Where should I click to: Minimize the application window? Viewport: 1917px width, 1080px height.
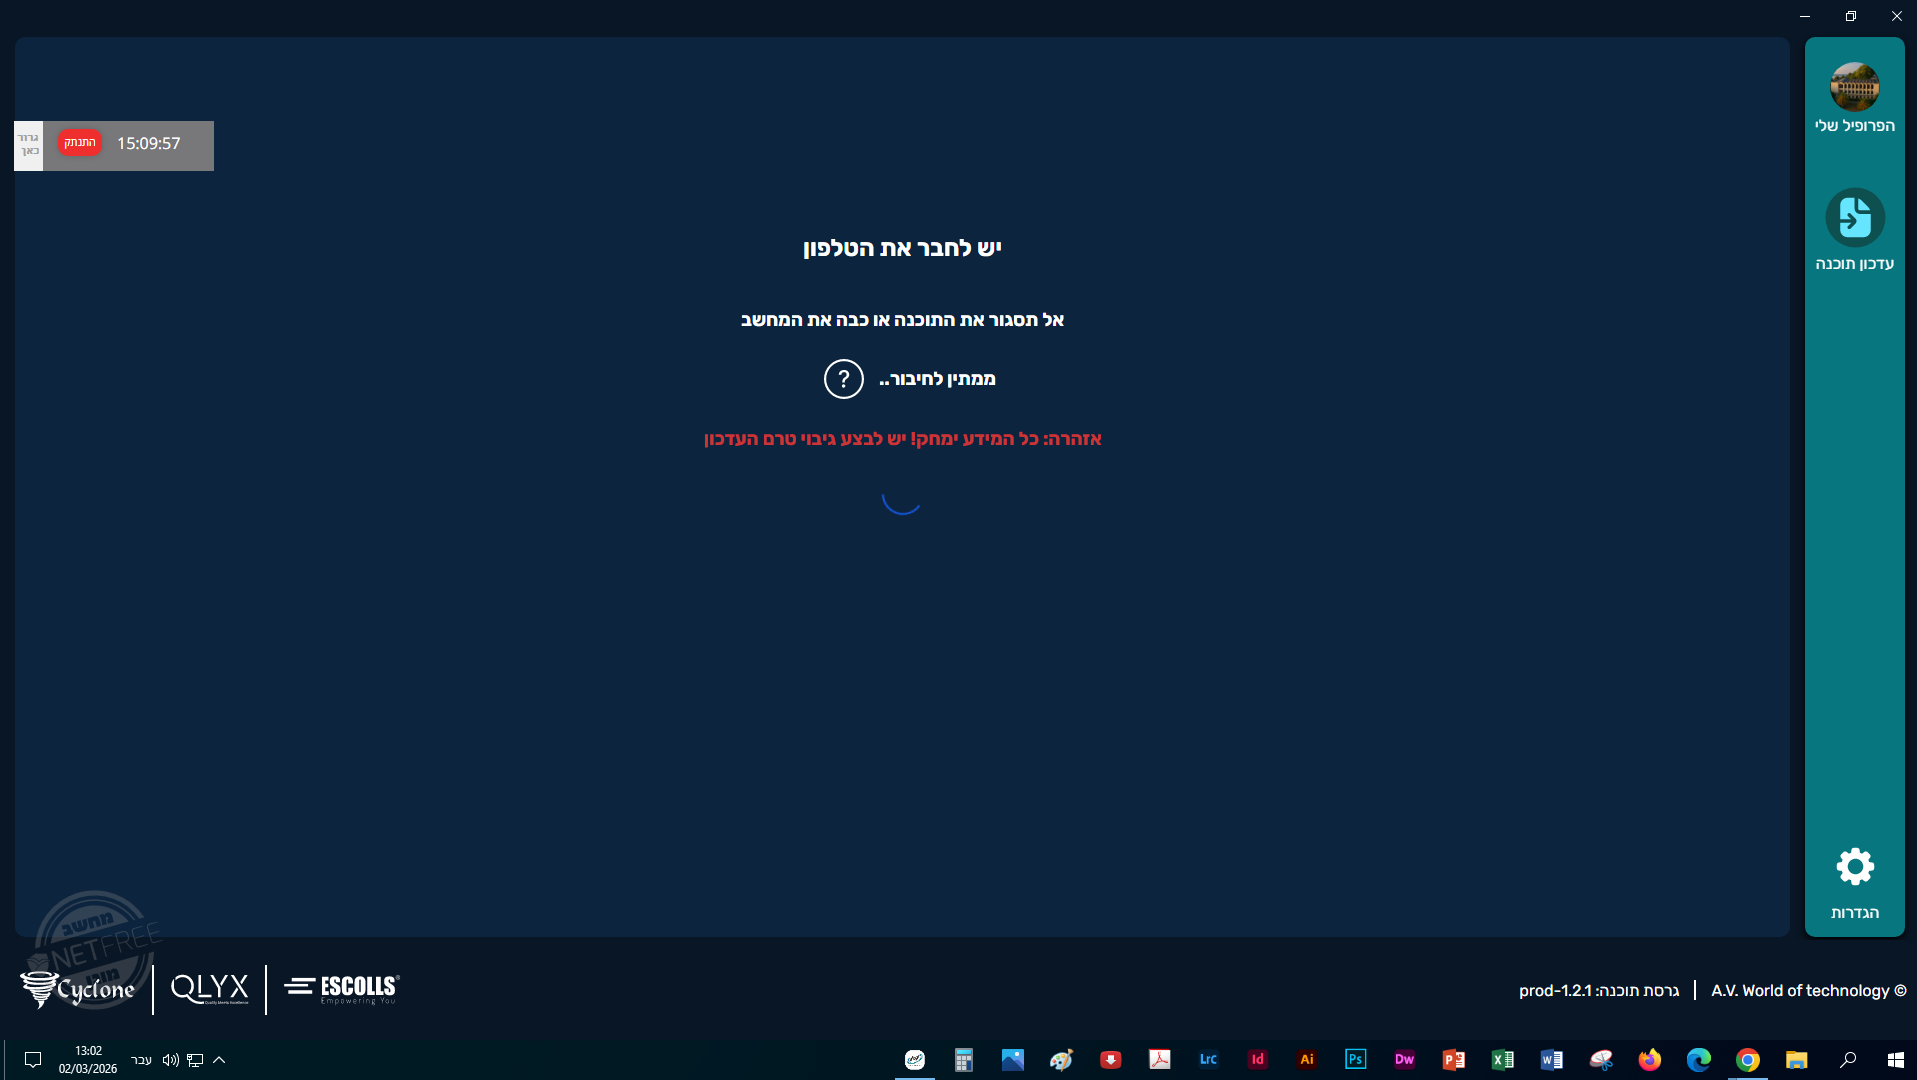tap(1805, 16)
